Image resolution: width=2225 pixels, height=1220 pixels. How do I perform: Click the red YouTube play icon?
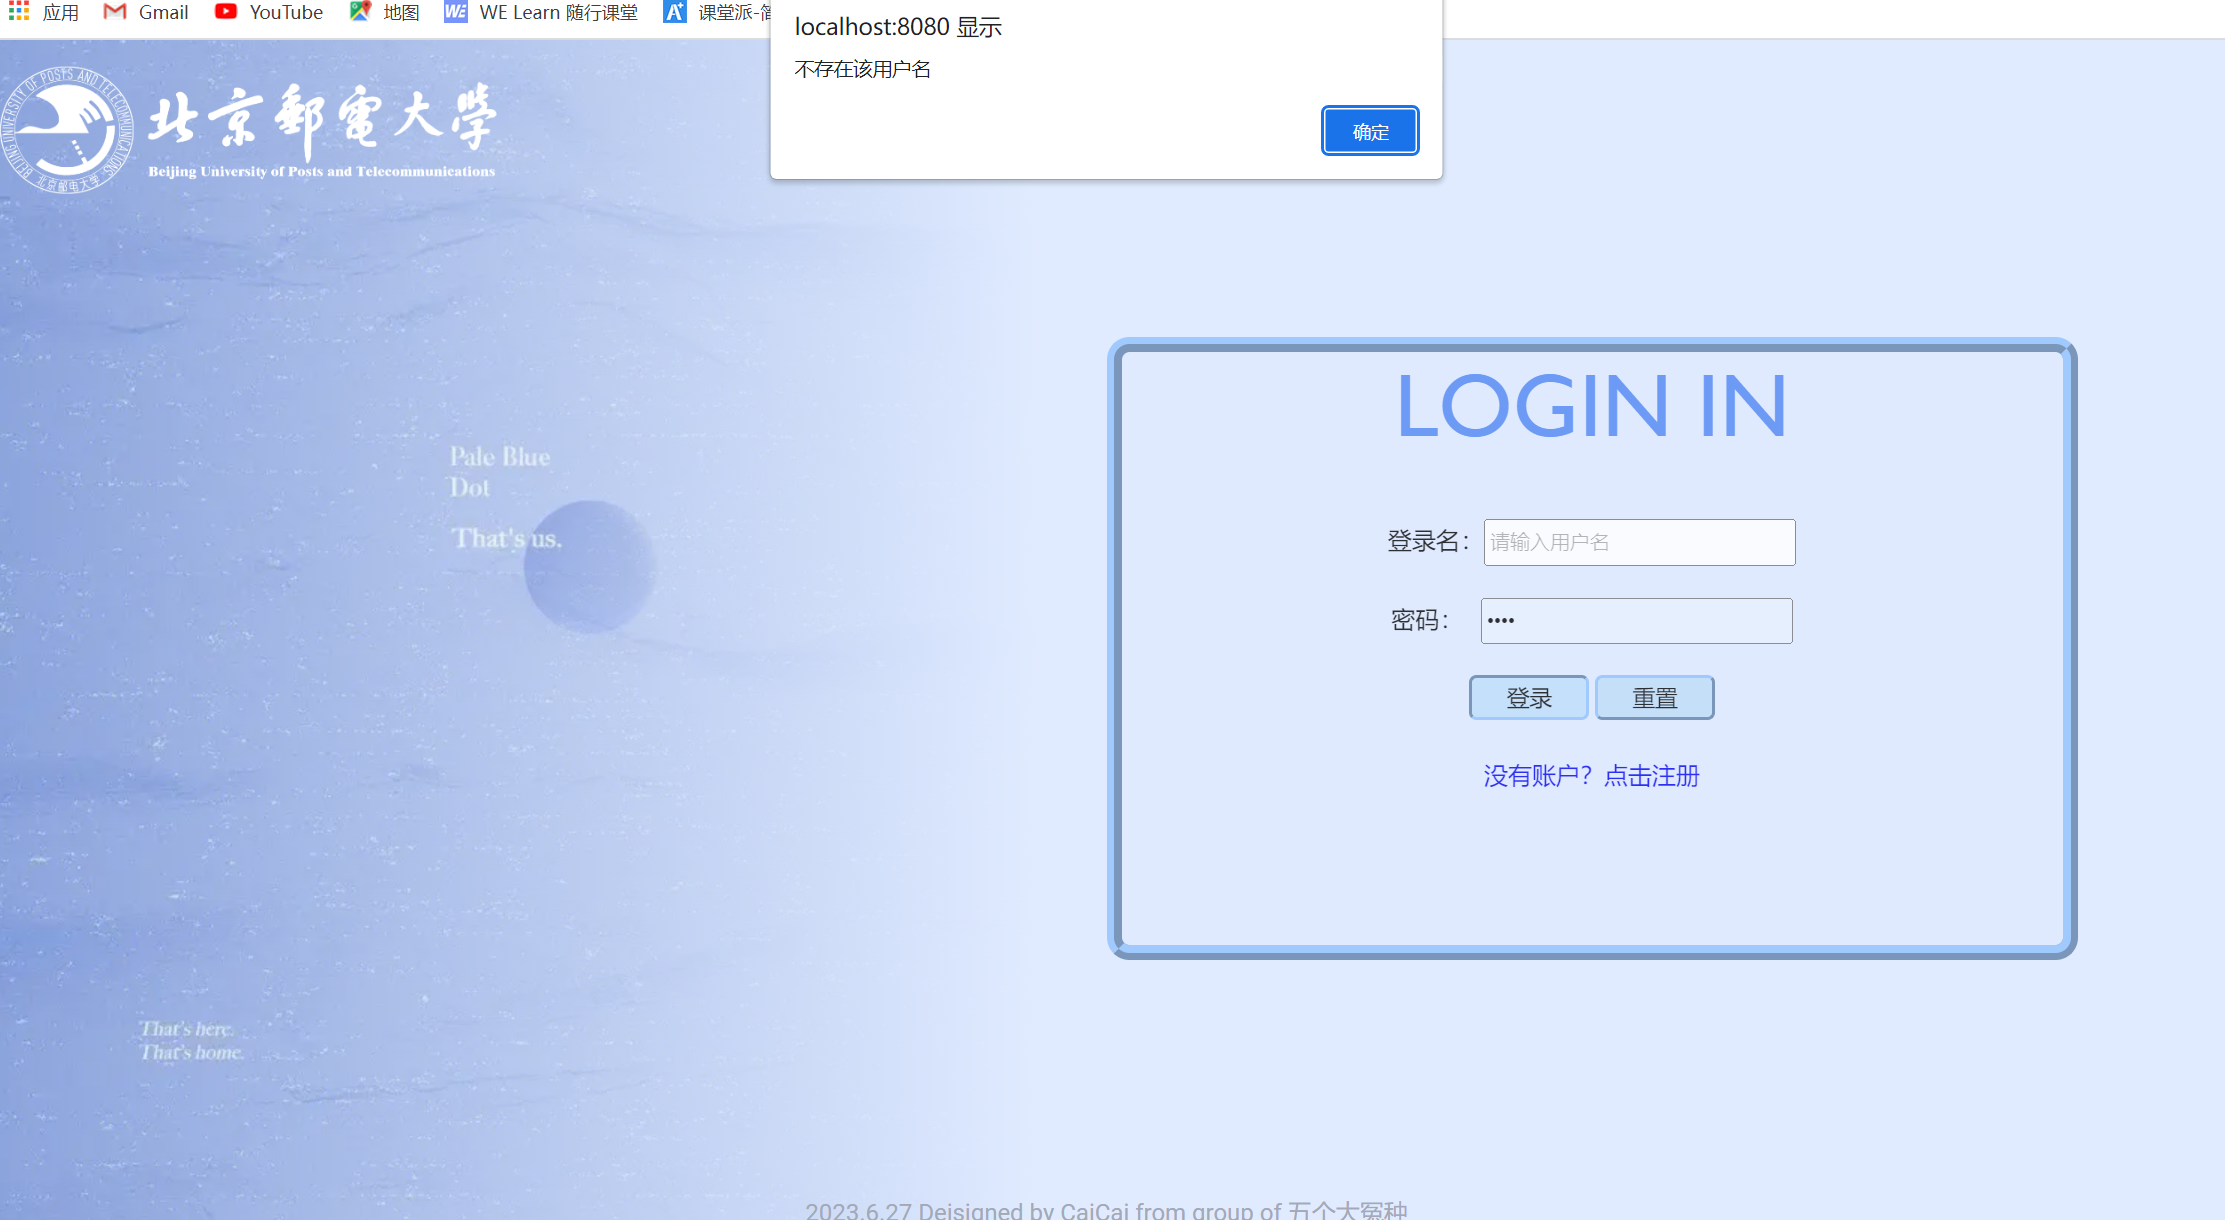click(226, 12)
